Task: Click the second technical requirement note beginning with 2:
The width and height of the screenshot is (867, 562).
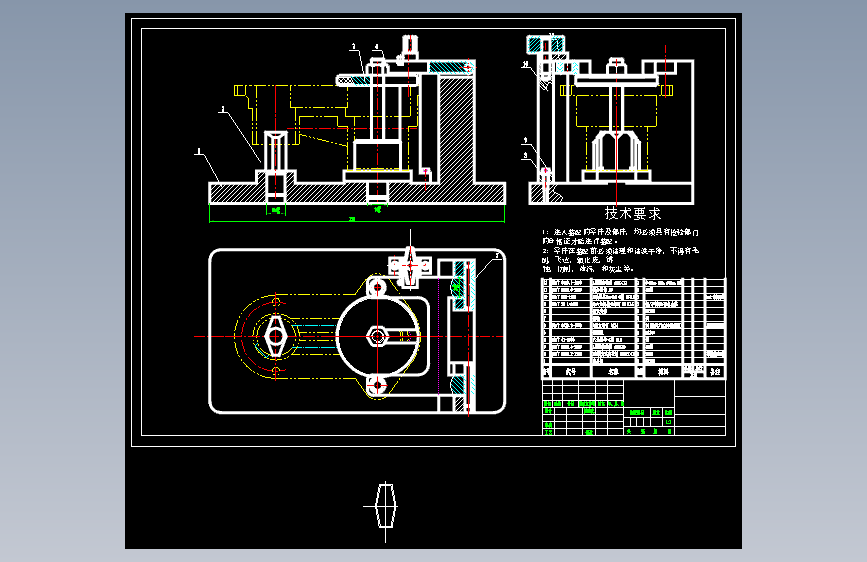Action: tap(620, 259)
